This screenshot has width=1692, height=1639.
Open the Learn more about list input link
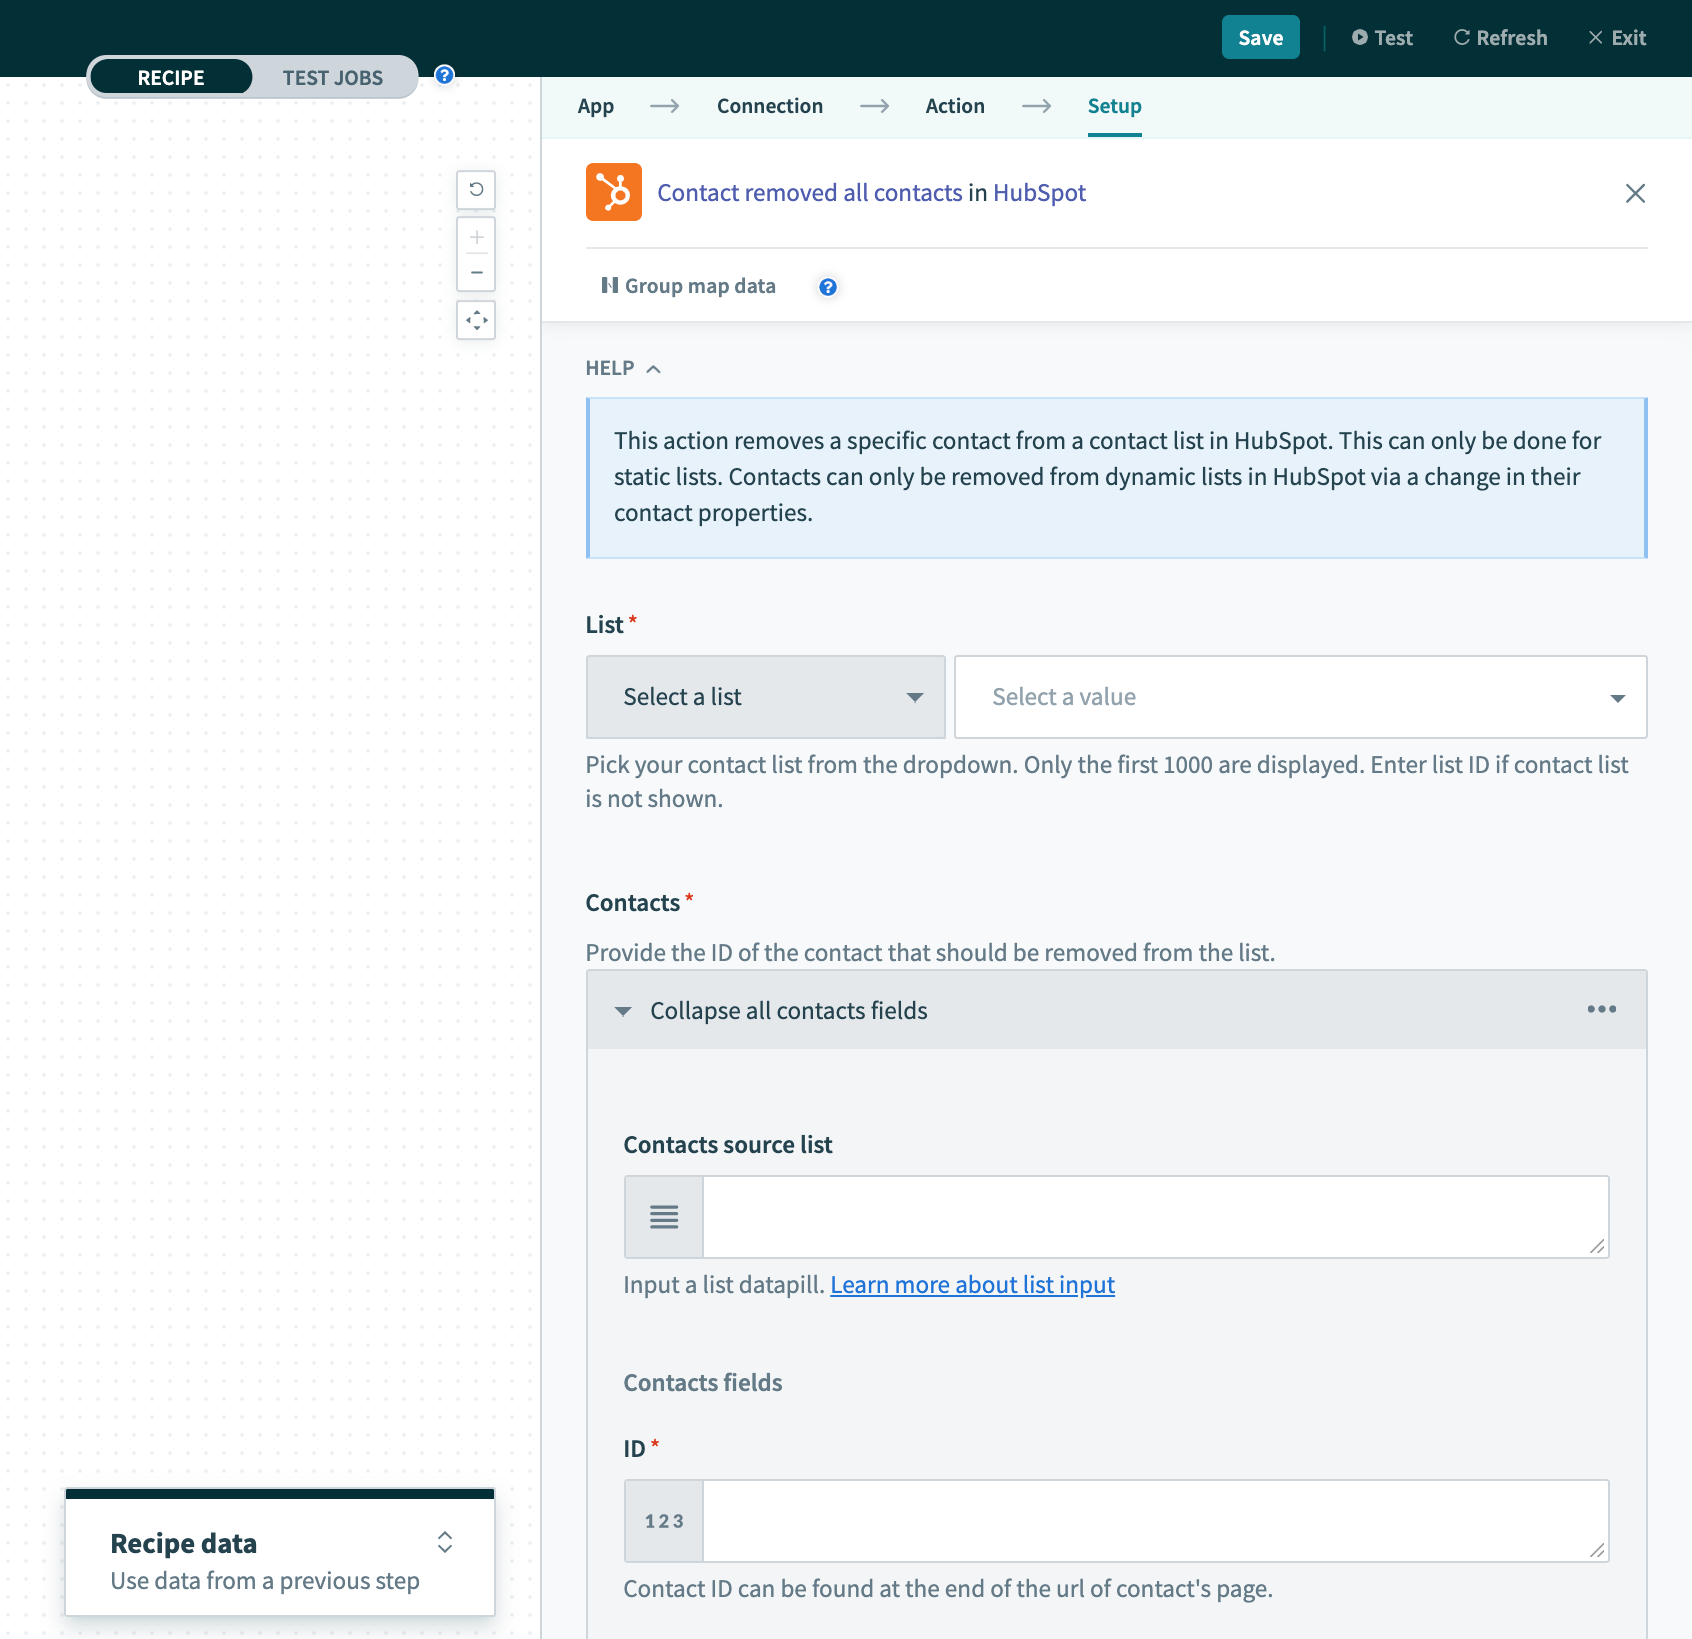972,1284
